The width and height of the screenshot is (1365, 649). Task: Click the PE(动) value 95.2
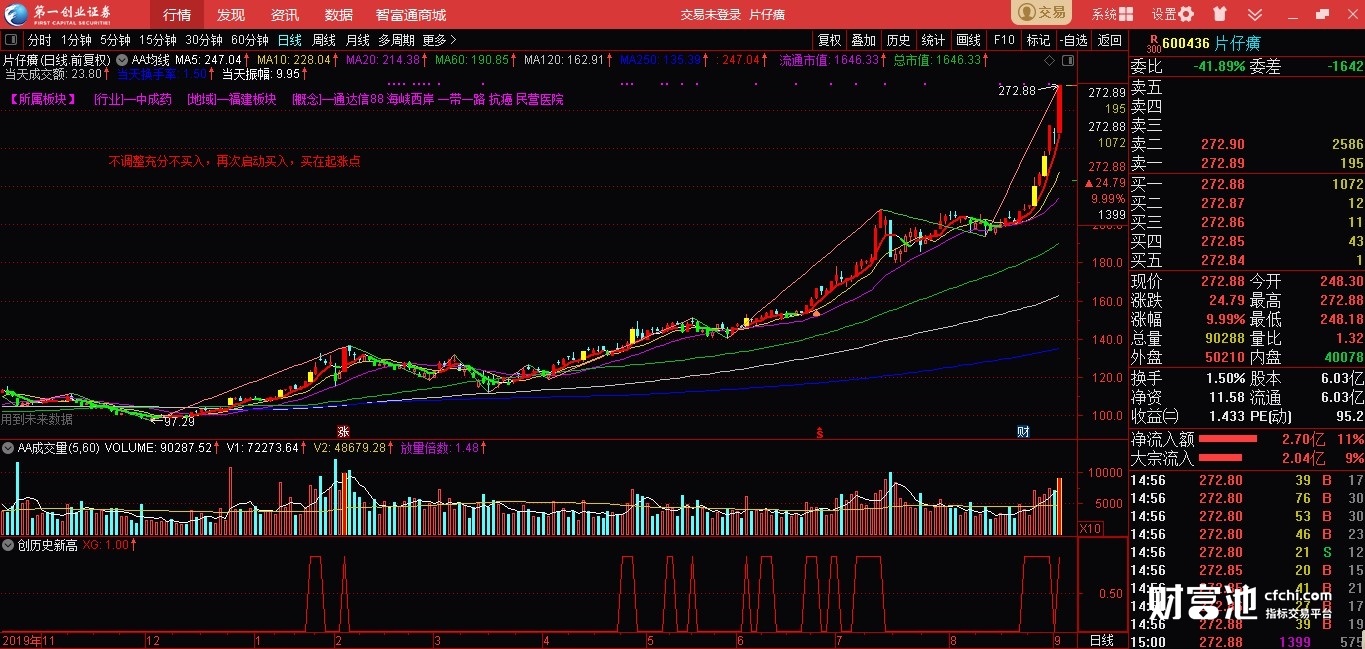(x=1349, y=416)
